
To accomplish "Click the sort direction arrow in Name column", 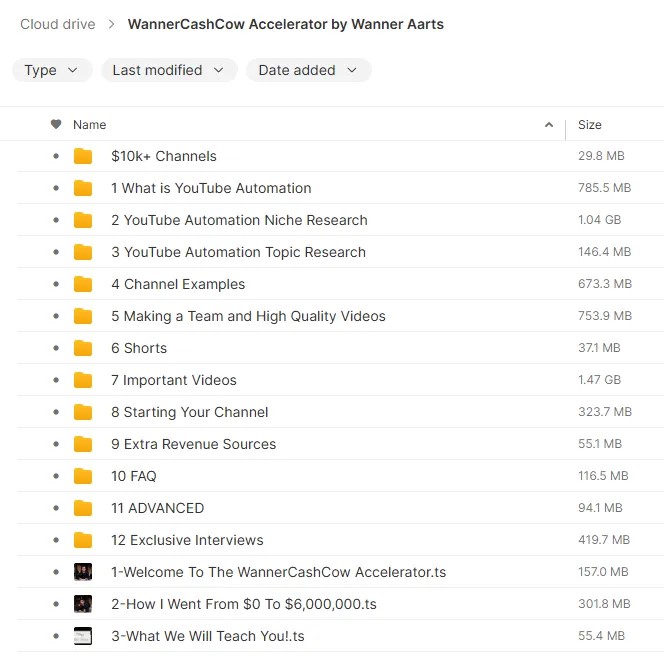I will click(549, 124).
